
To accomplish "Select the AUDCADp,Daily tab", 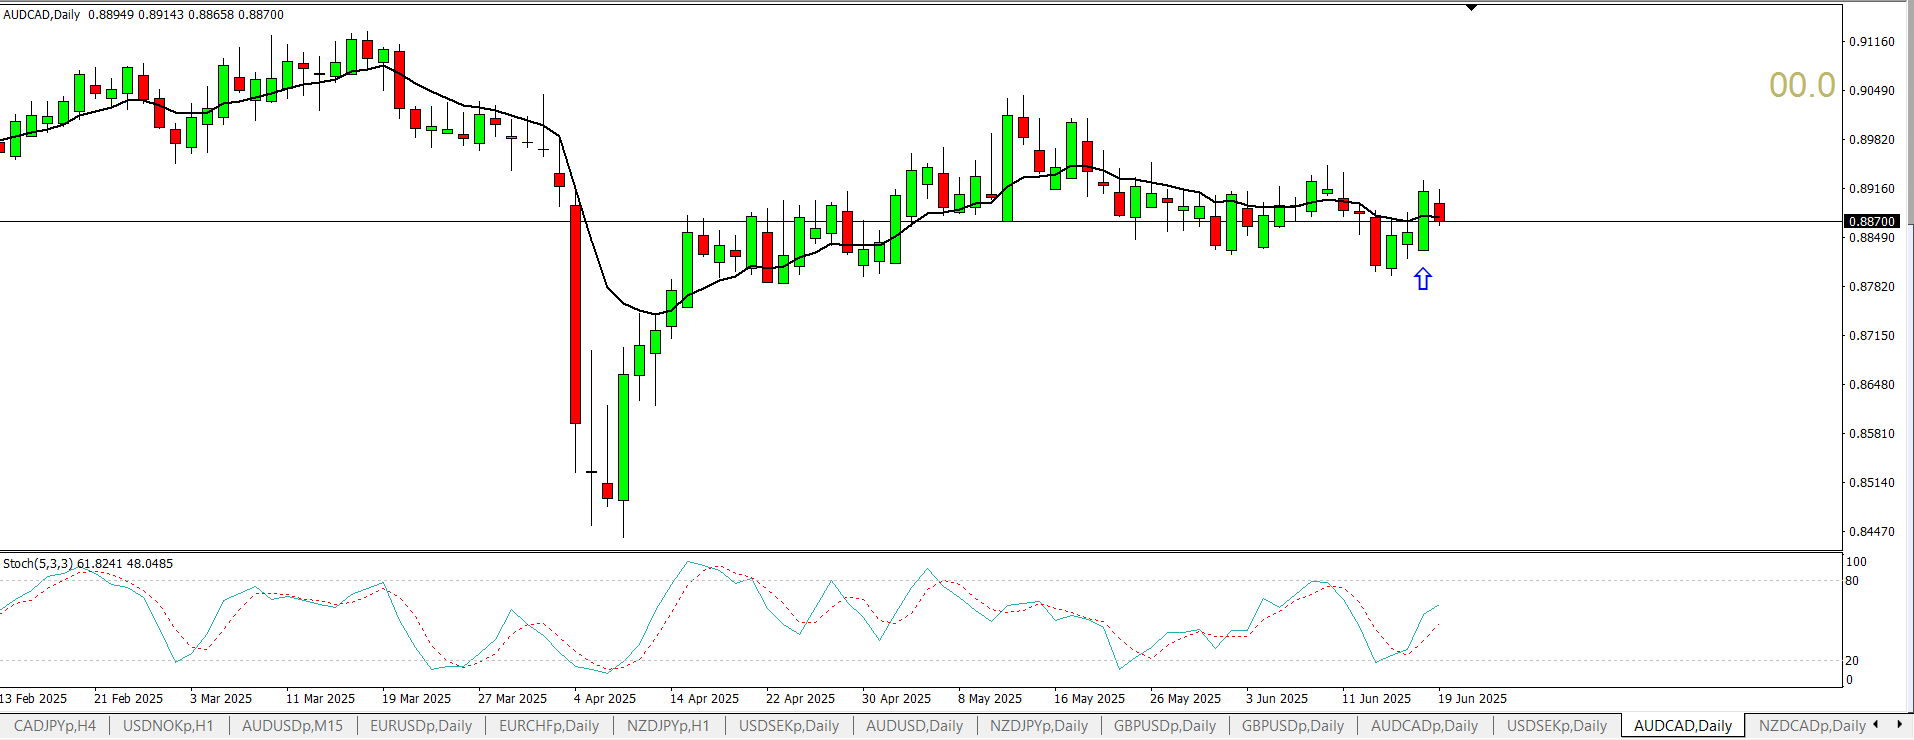I will click(1424, 726).
